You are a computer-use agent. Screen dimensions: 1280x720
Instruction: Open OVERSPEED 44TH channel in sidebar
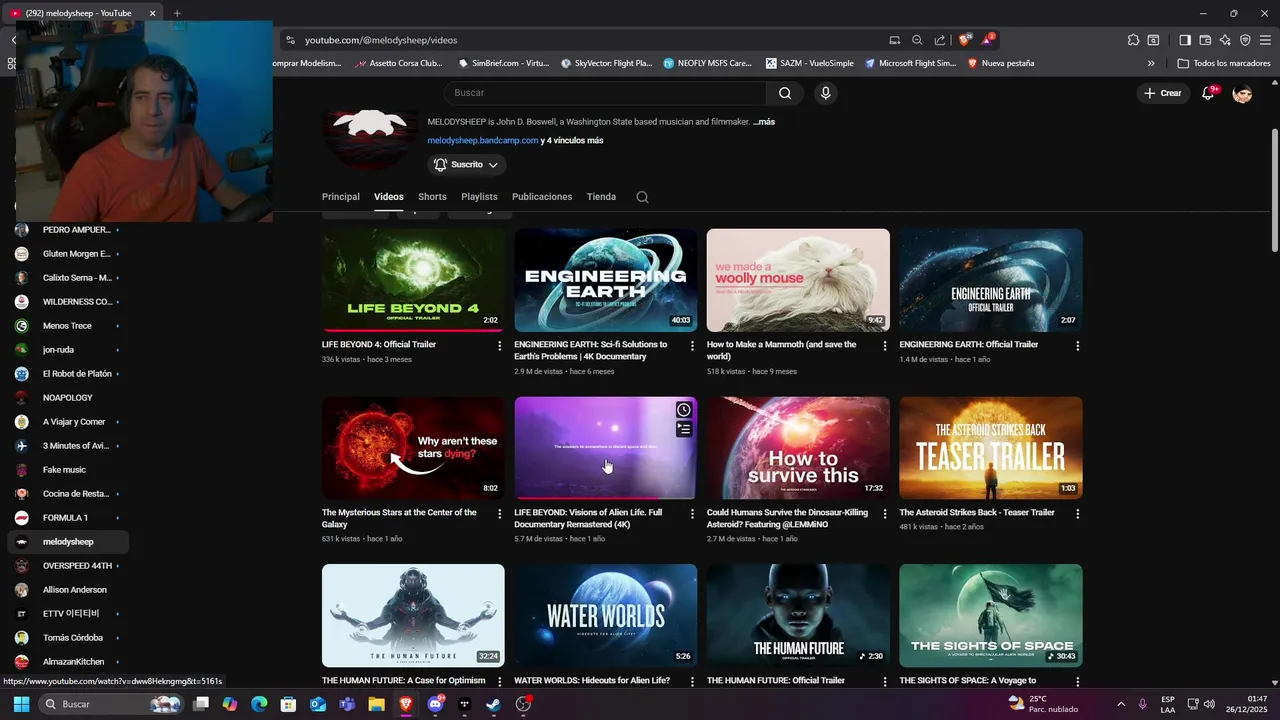[67, 566]
